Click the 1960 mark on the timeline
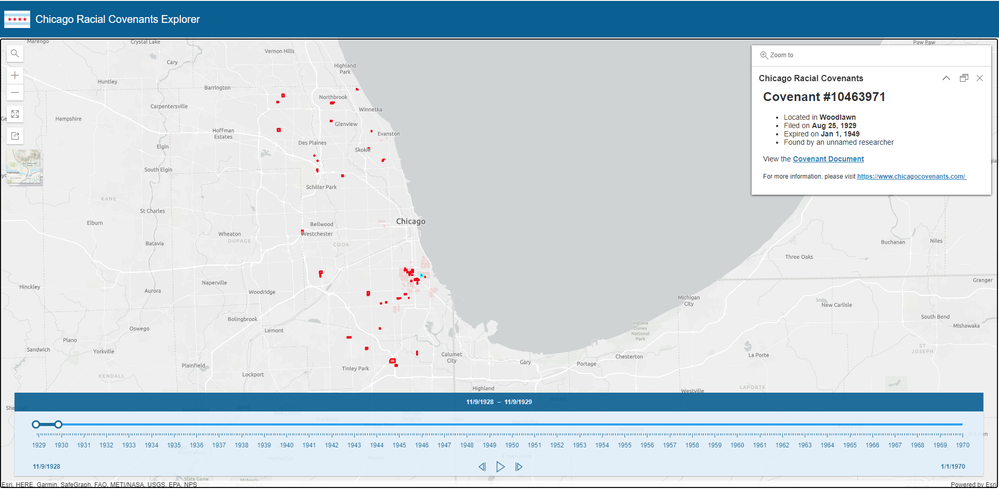The image size is (999, 489). point(737,445)
